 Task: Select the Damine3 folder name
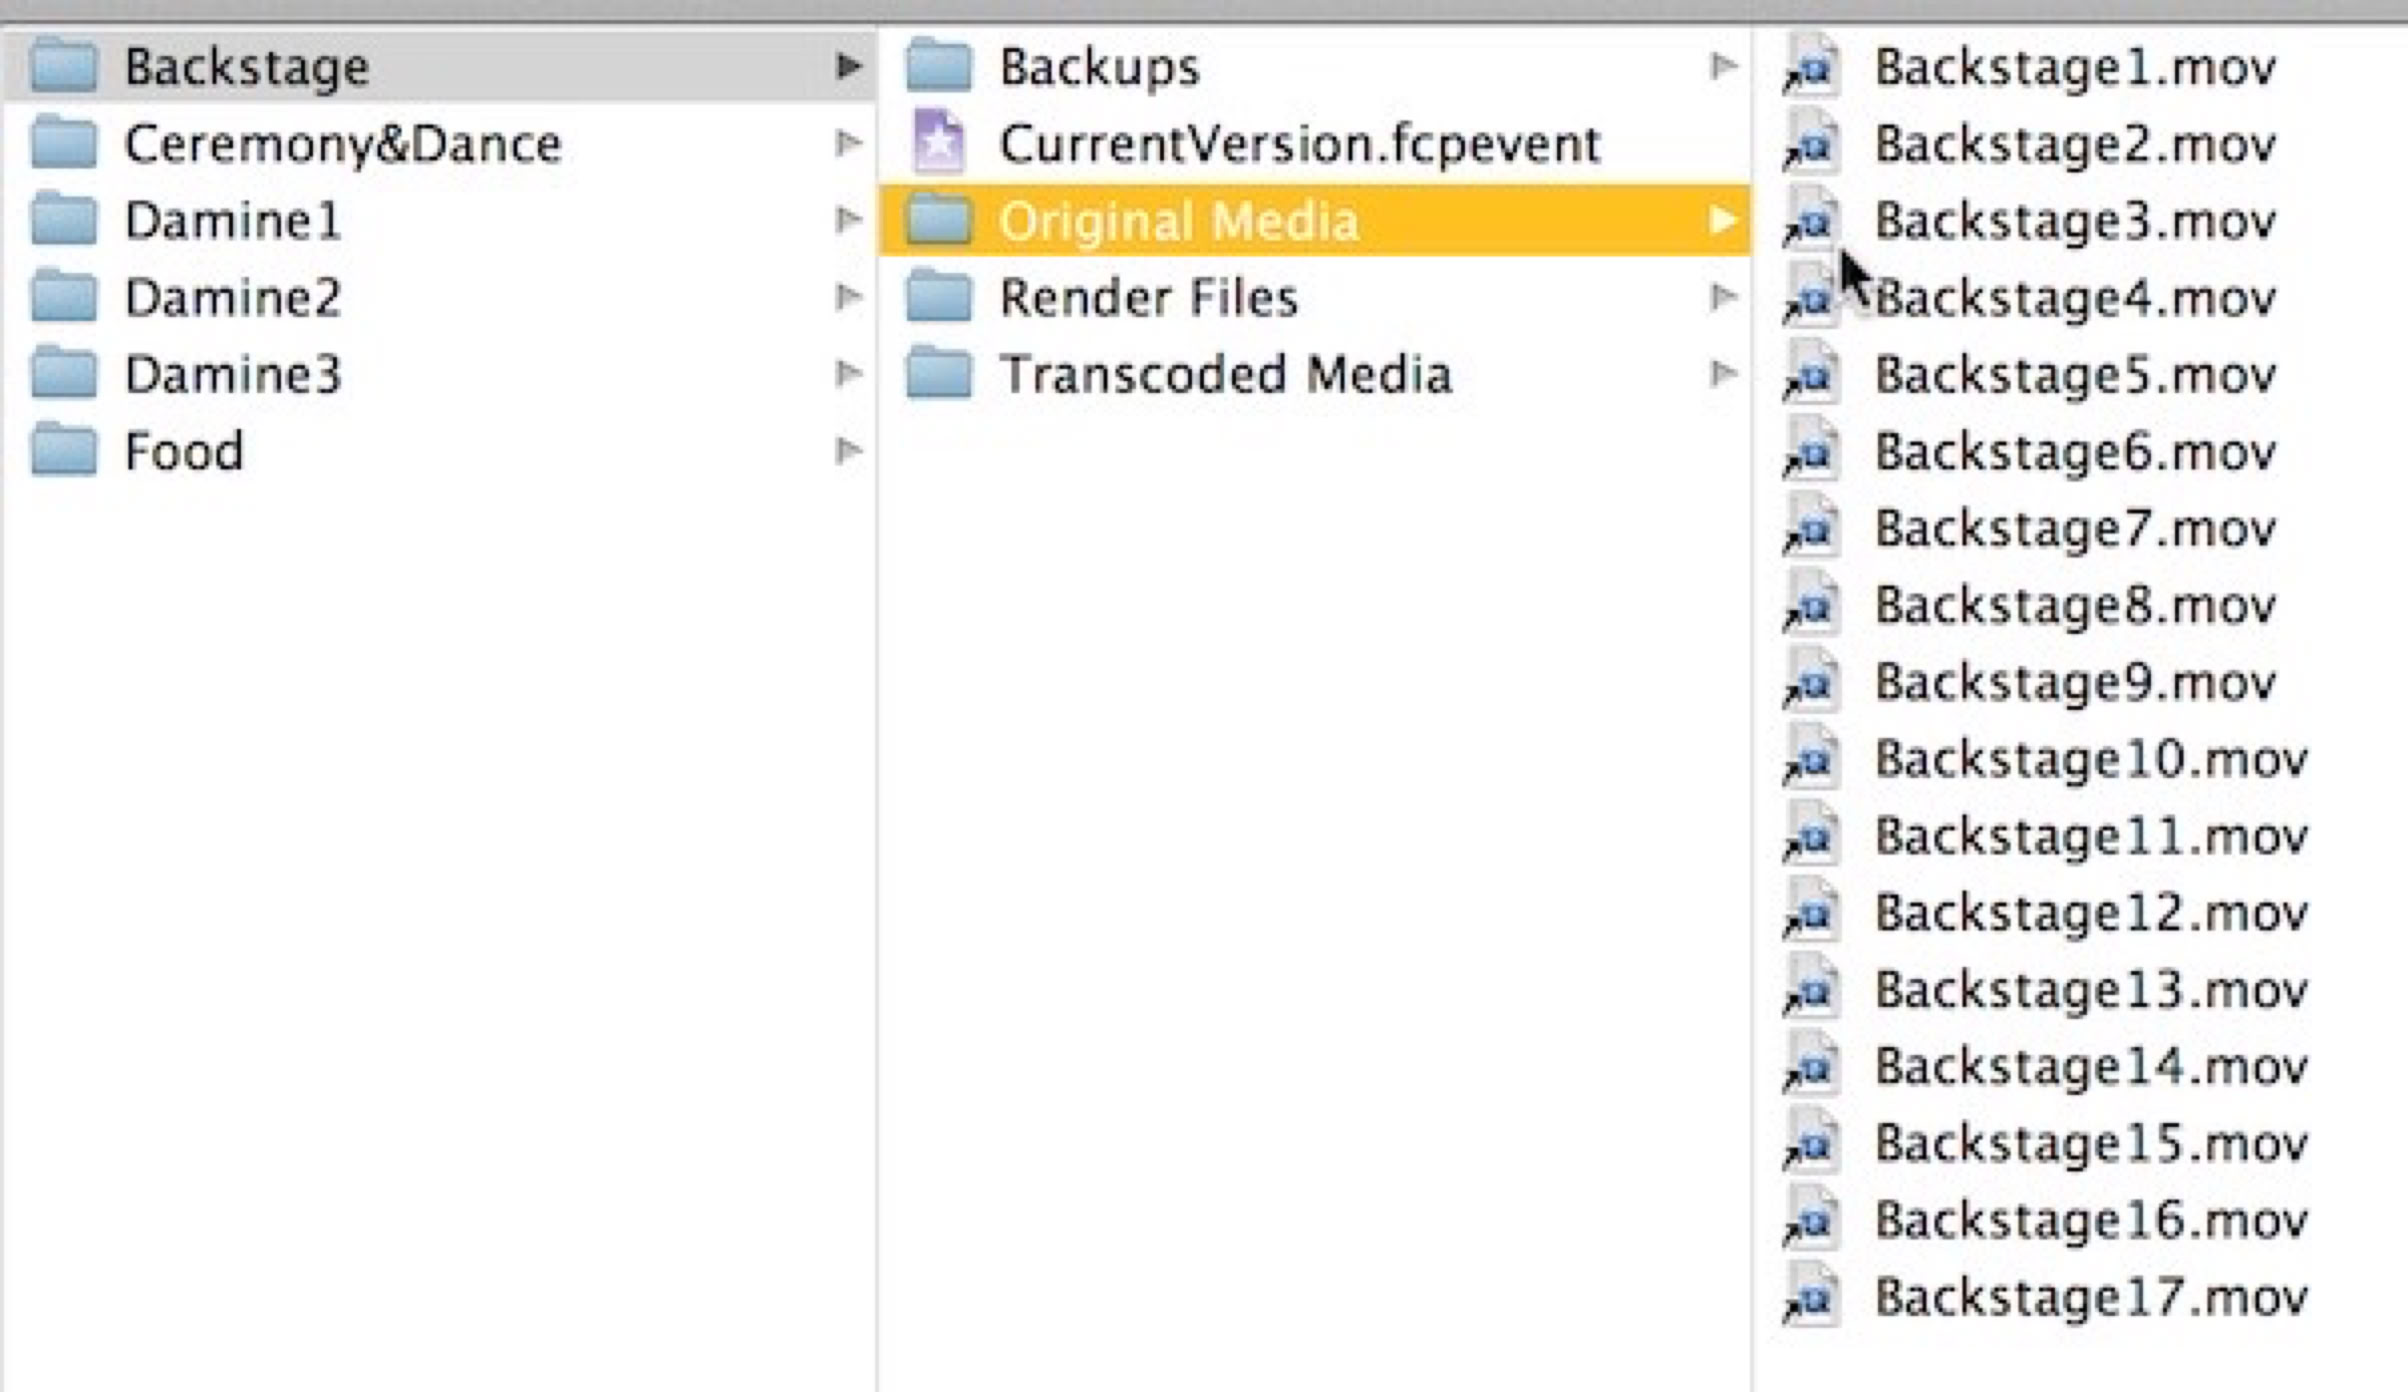point(232,374)
